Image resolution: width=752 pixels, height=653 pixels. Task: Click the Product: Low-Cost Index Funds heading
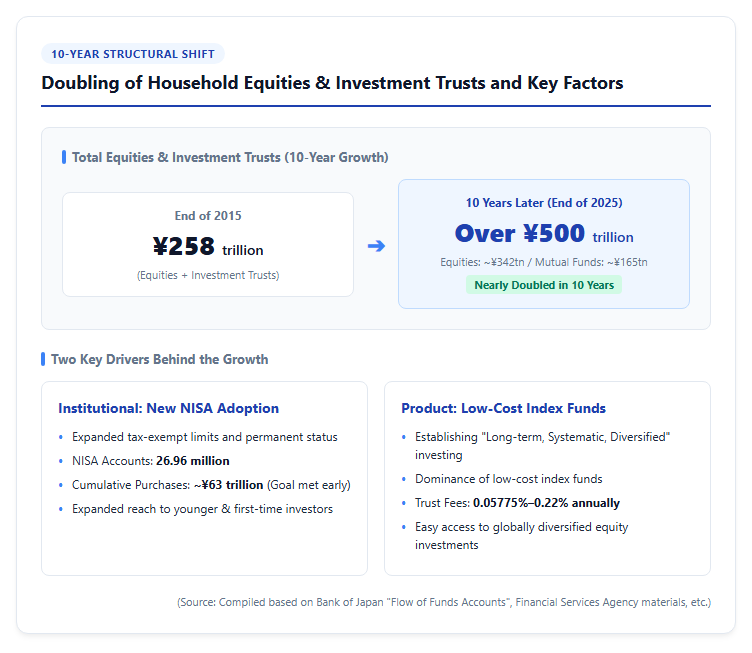point(504,408)
